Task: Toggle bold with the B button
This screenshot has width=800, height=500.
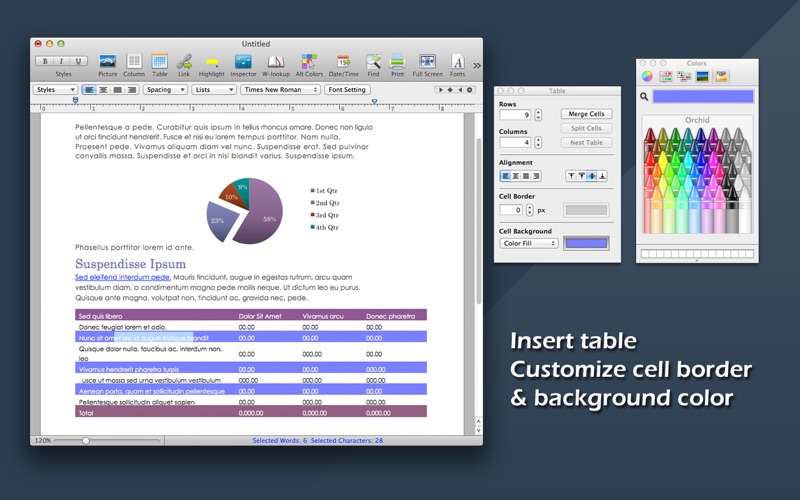Action: coord(45,61)
